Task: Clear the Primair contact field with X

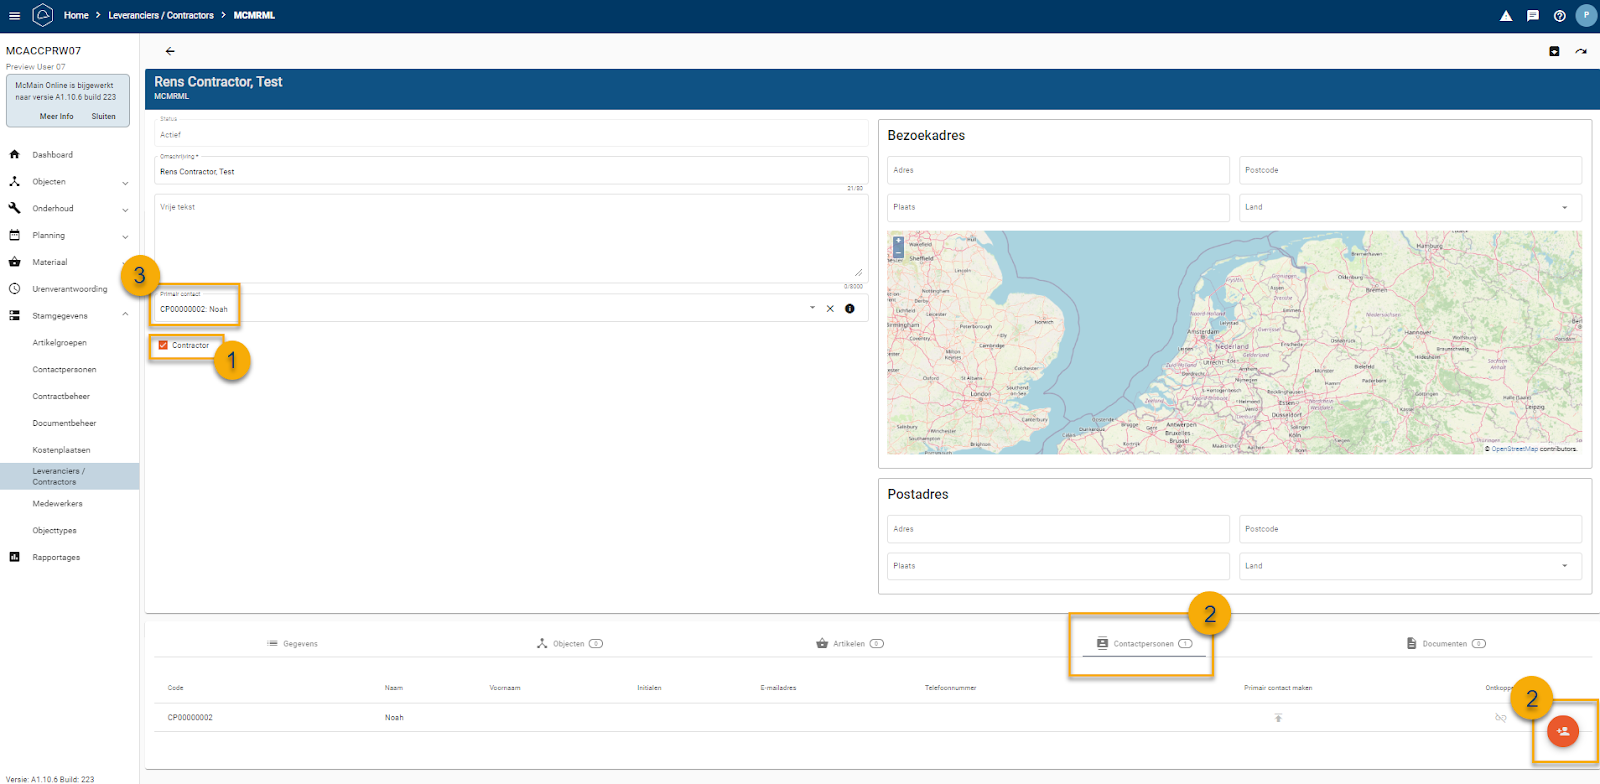Action: point(830,309)
